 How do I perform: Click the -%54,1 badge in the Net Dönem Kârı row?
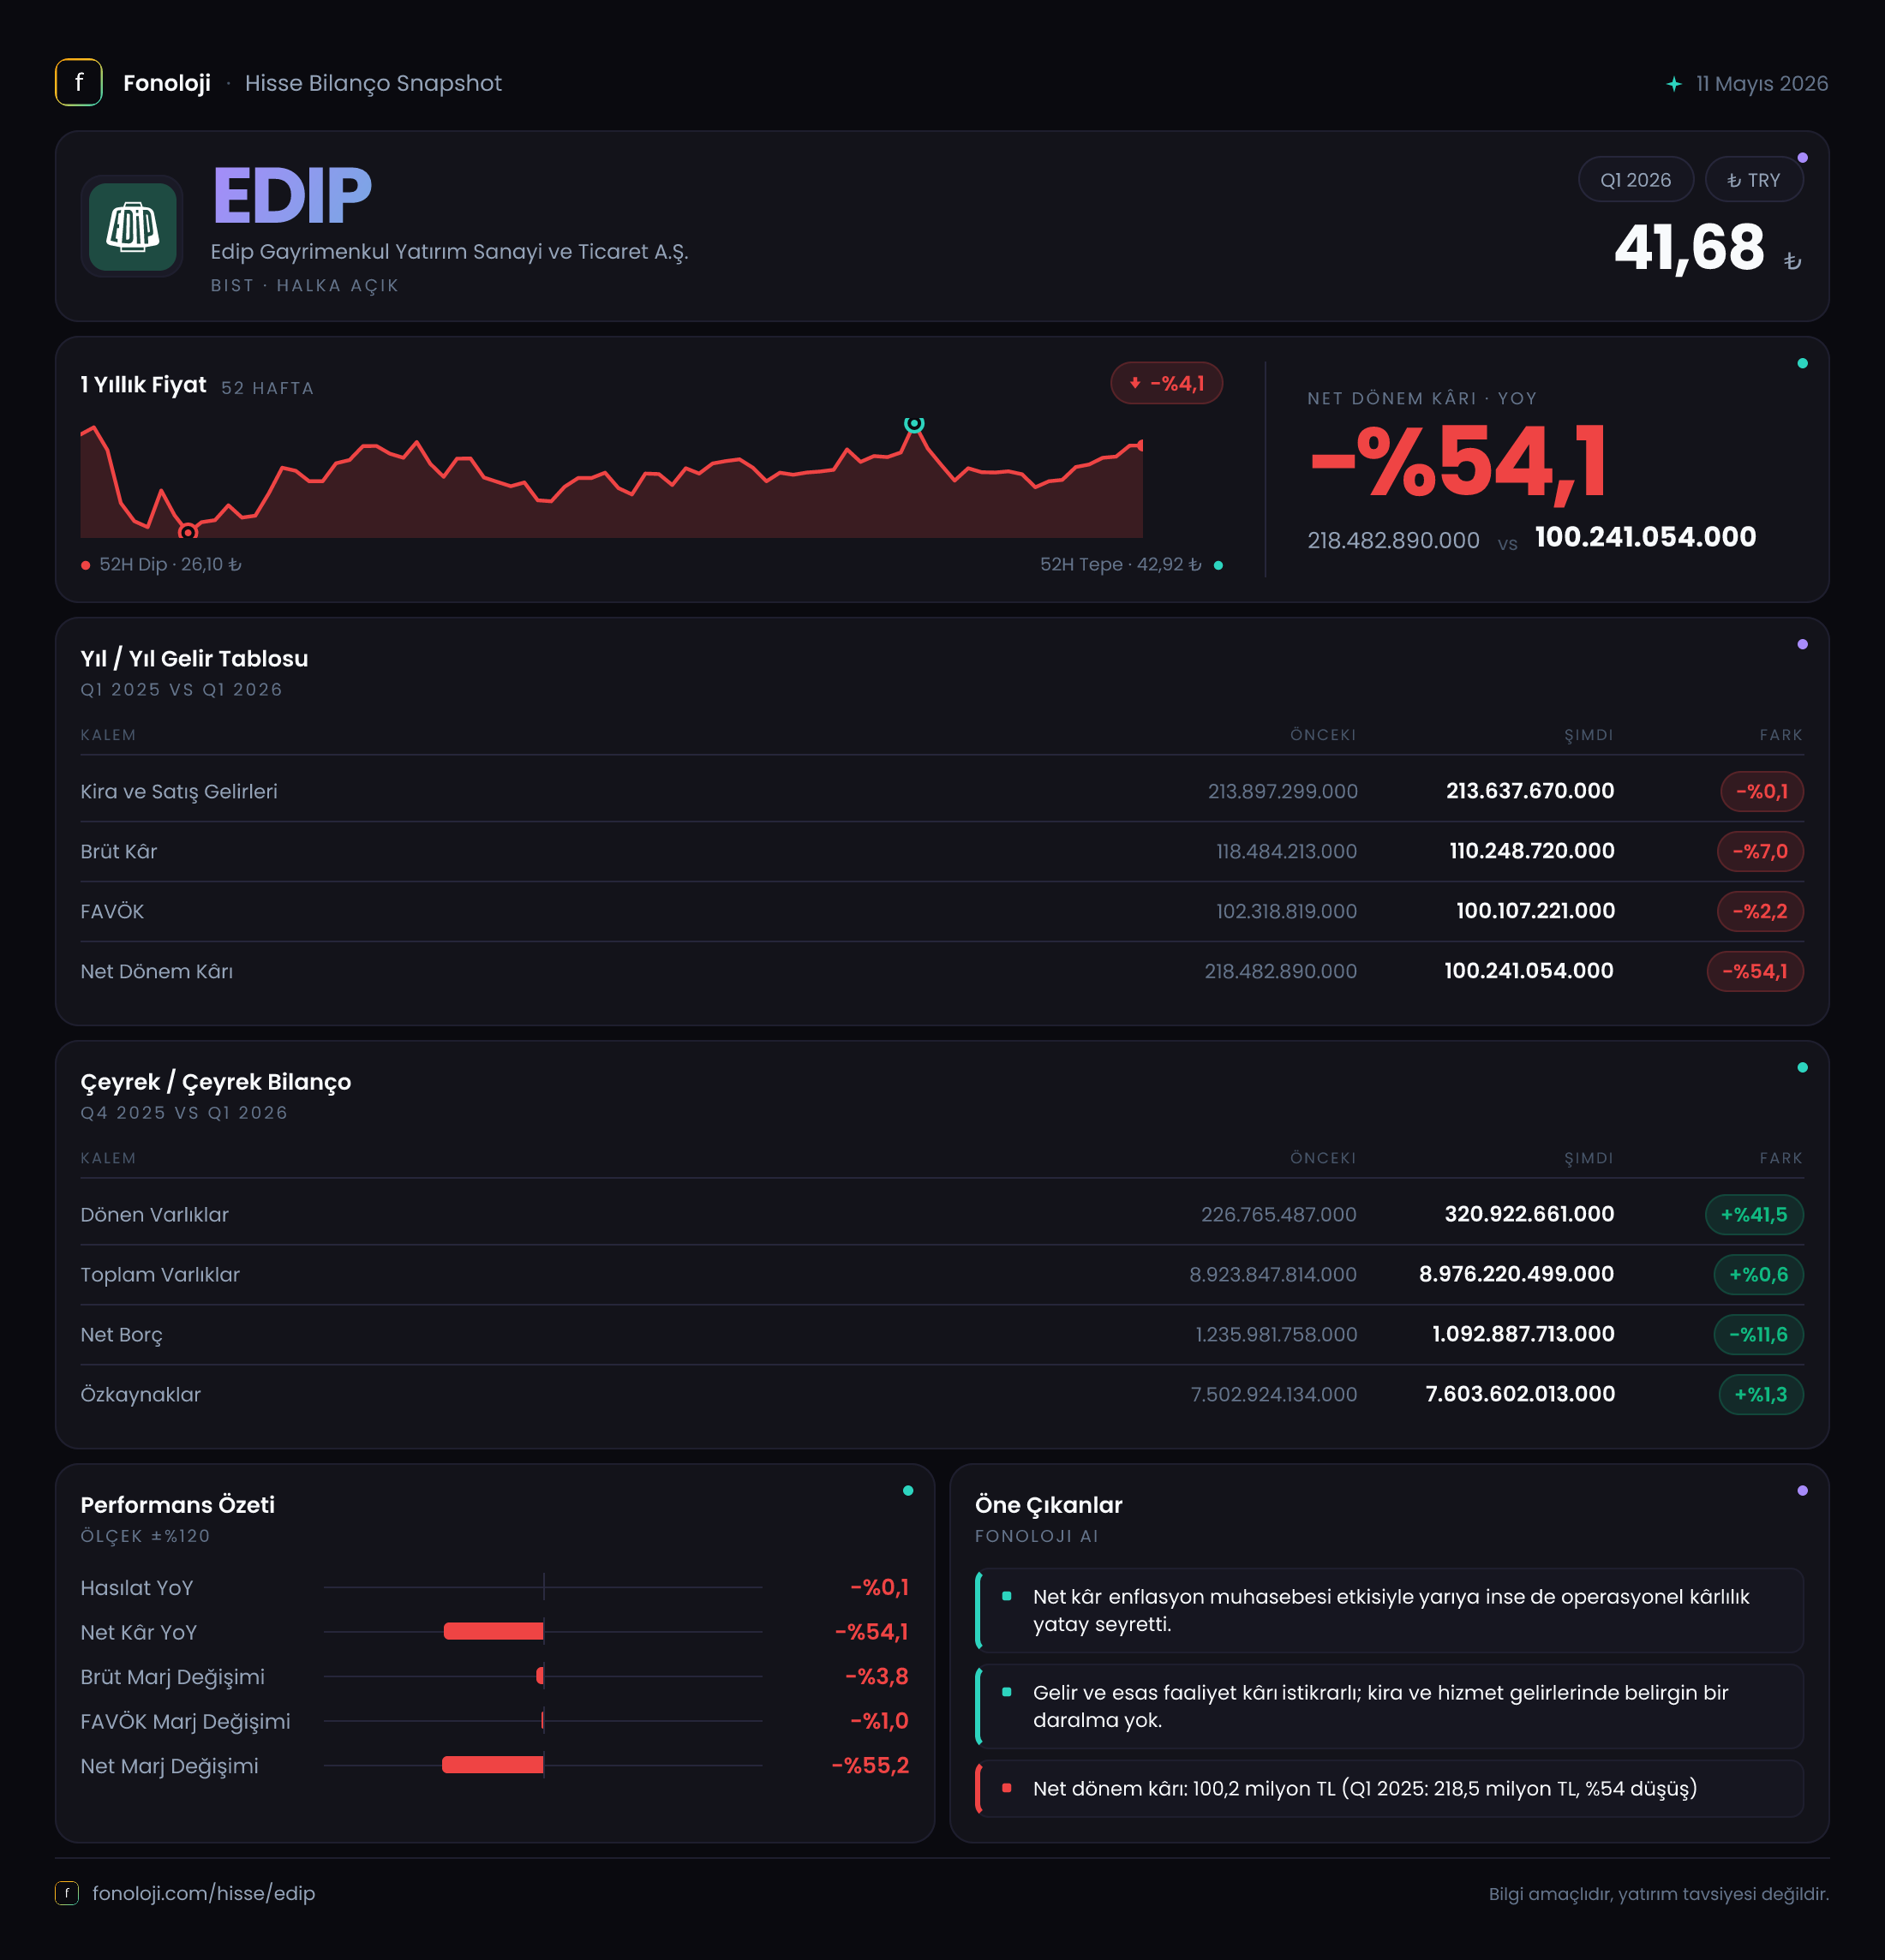tap(1755, 971)
